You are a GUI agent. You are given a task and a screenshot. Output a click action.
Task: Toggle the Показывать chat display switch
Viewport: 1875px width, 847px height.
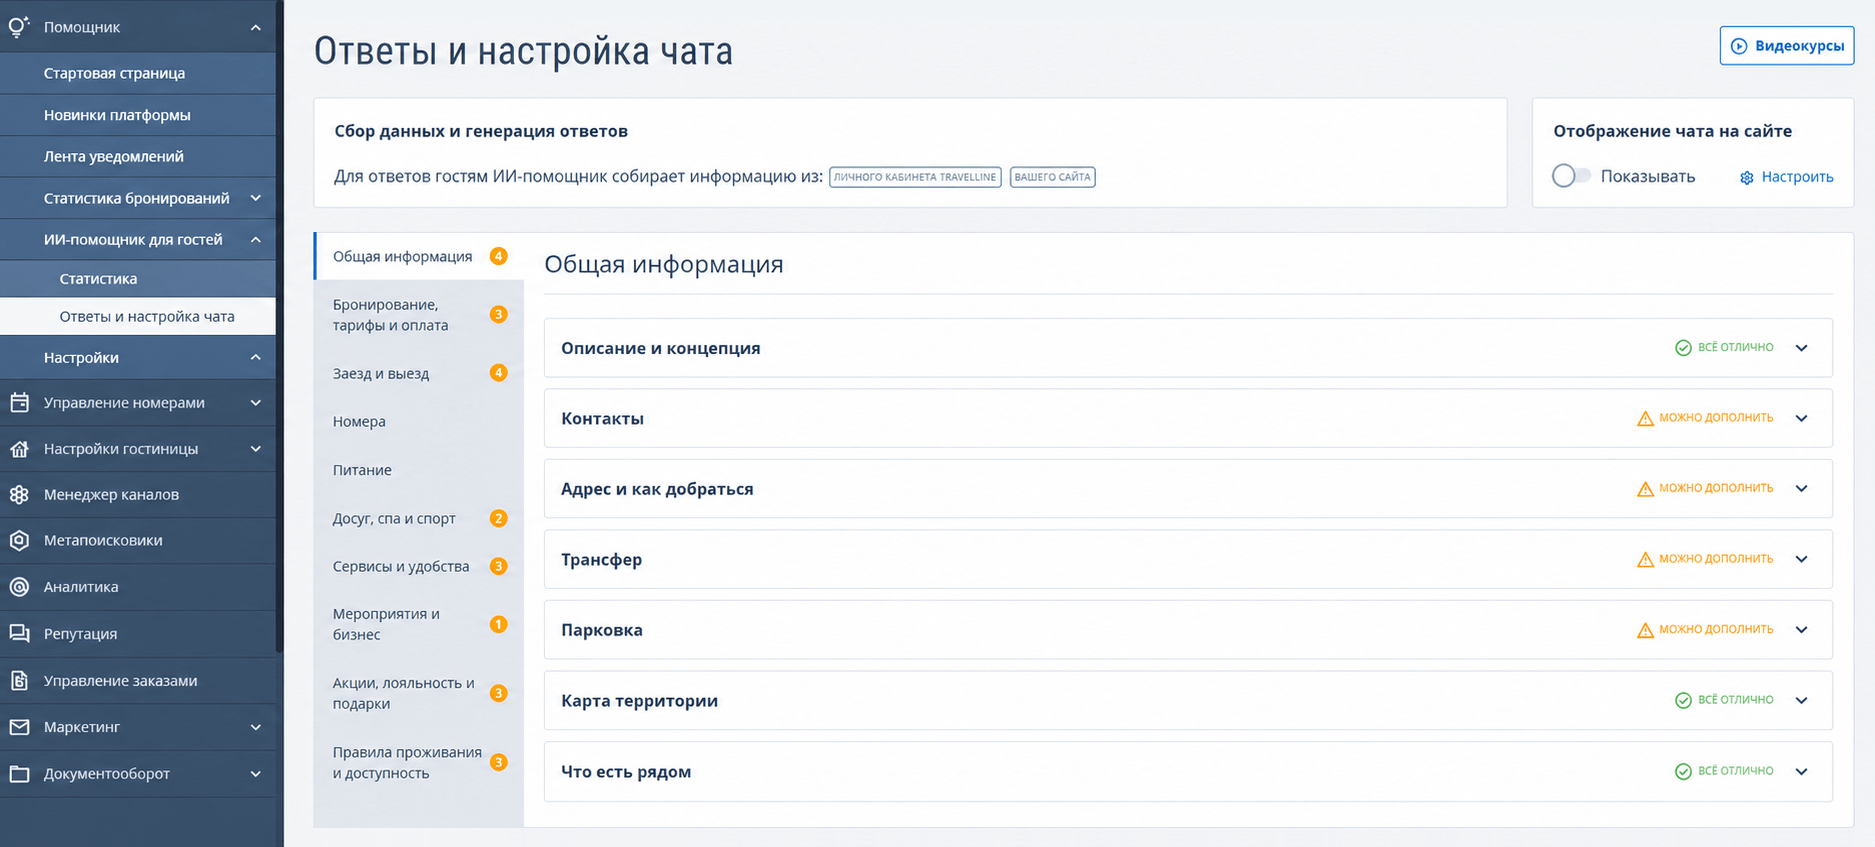1570,176
